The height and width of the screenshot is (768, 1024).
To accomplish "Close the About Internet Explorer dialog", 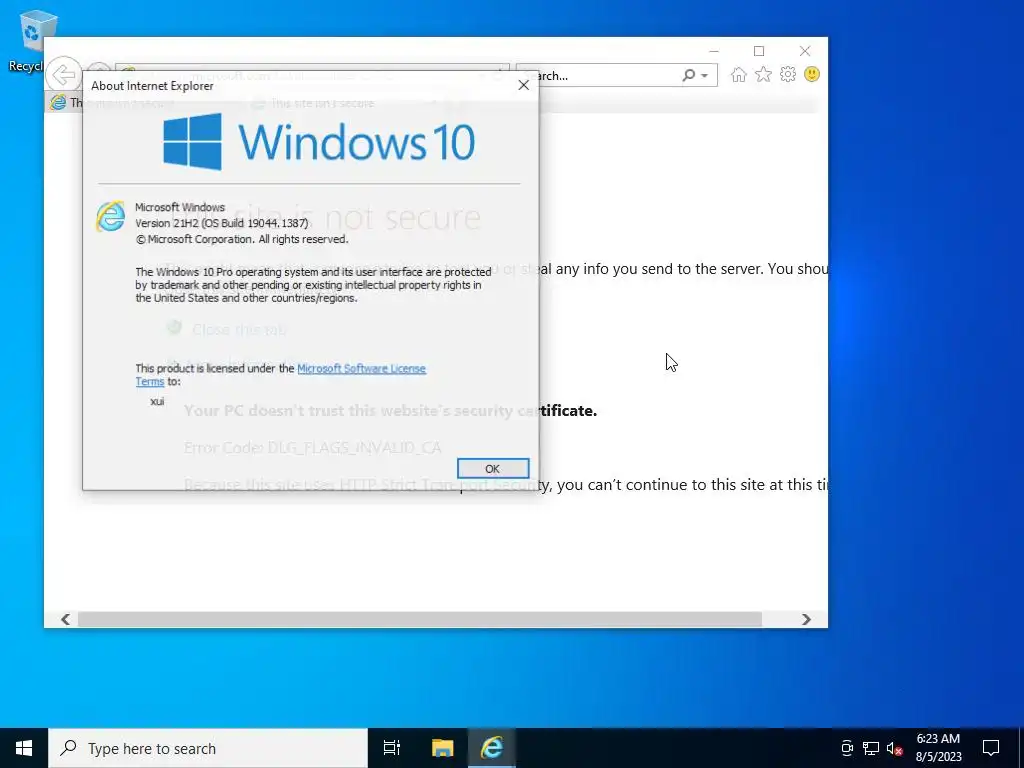I will (x=523, y=85).
